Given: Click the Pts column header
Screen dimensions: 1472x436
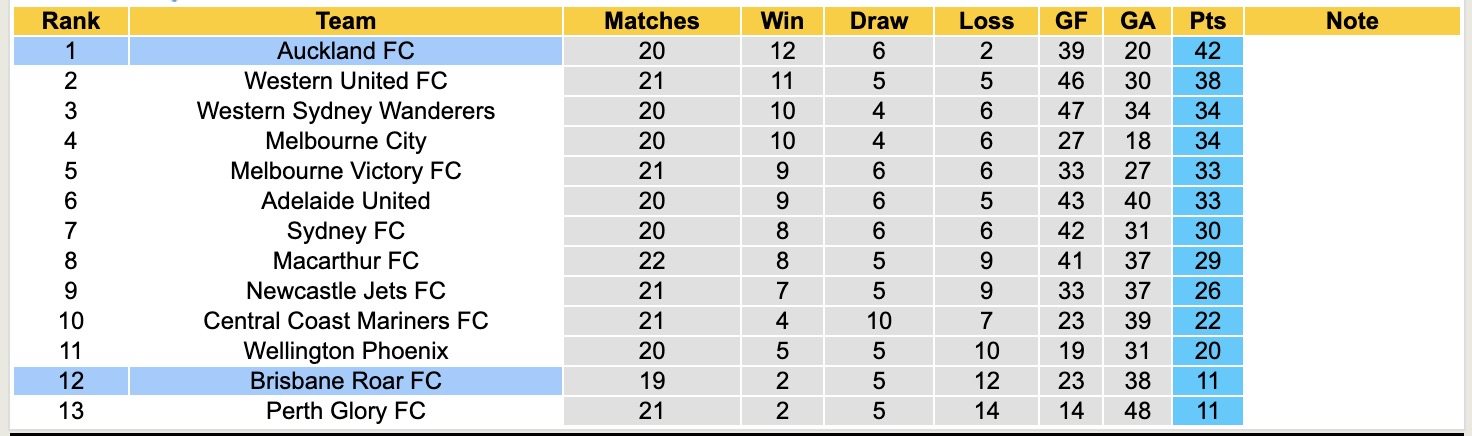Looking at the screenshot, I should coord(1207,21).
